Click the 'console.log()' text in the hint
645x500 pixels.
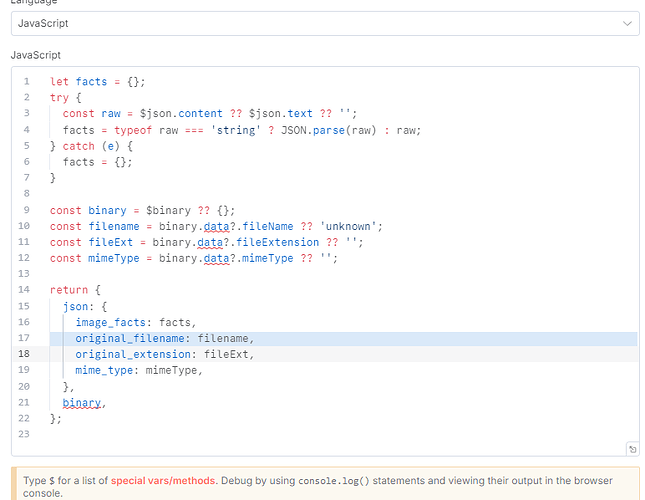pyautogui.click(x=334, y=481)
